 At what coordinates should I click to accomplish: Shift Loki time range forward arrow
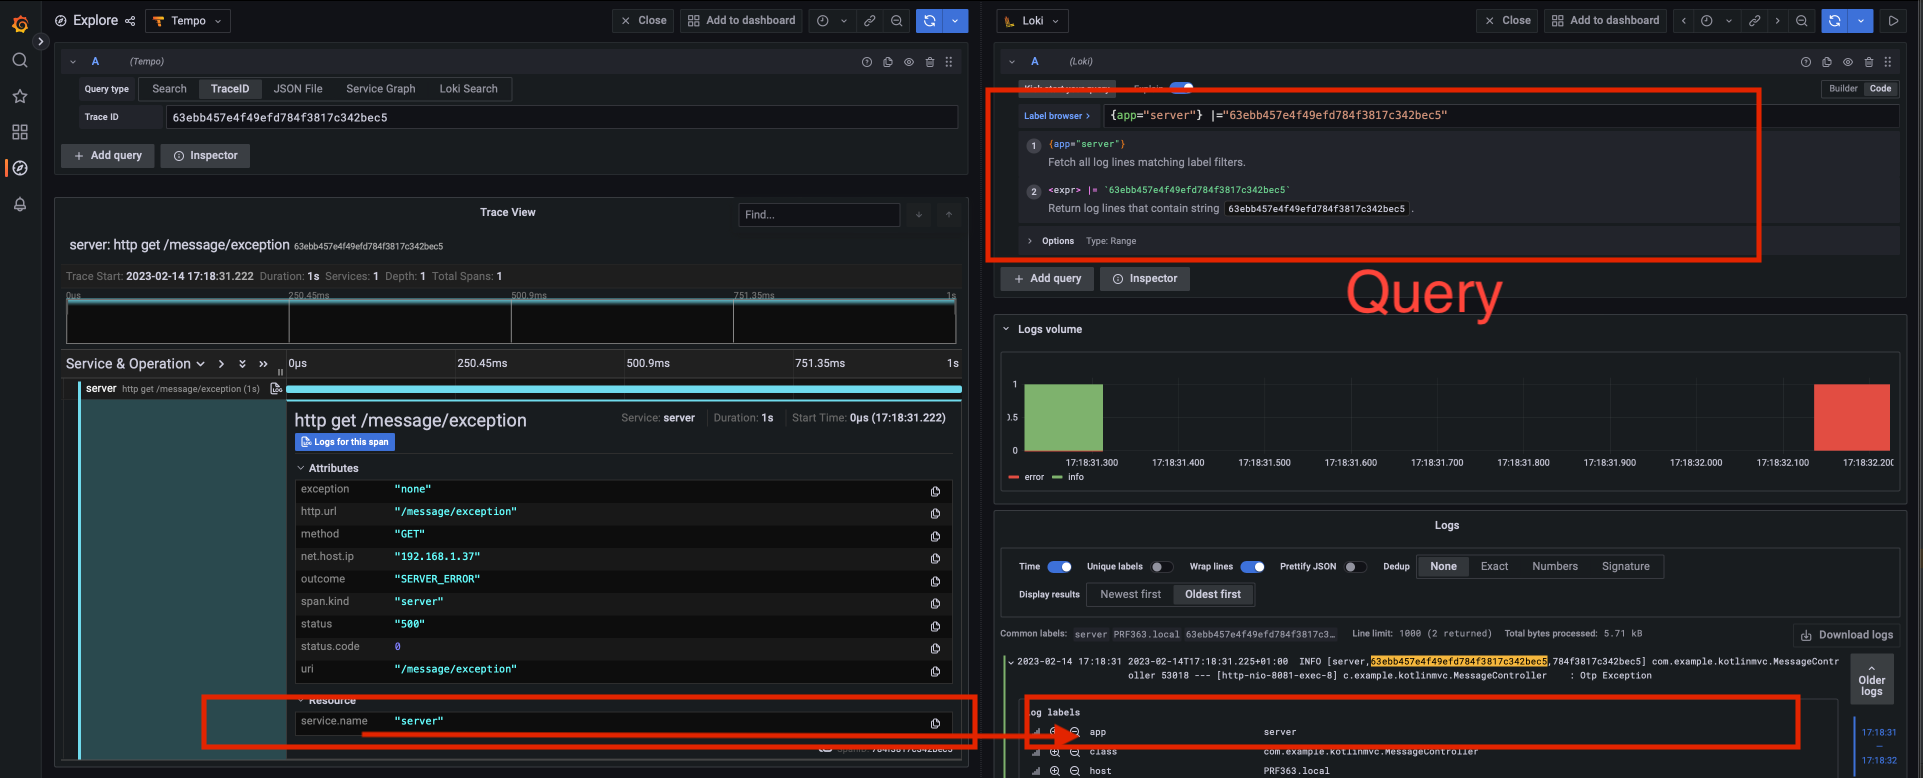point(1777,20)
